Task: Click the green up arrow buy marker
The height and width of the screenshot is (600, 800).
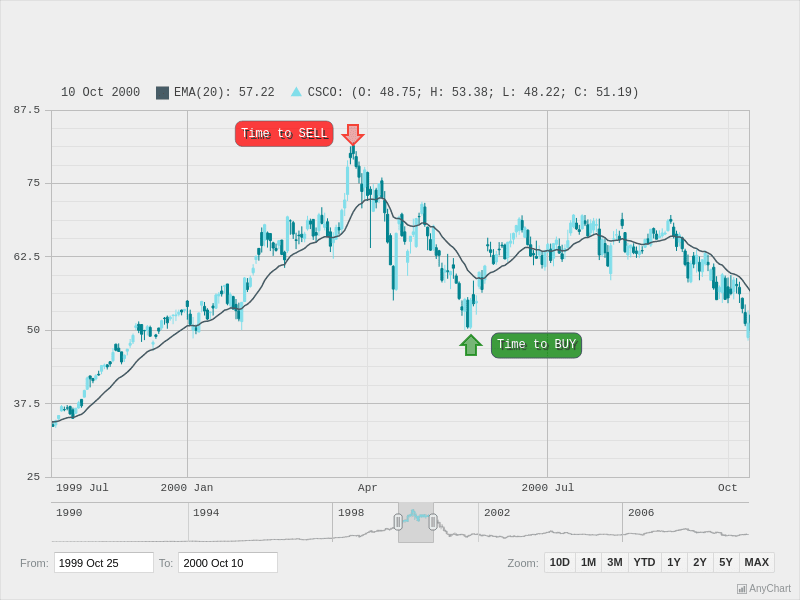Action: click(470, 345)
